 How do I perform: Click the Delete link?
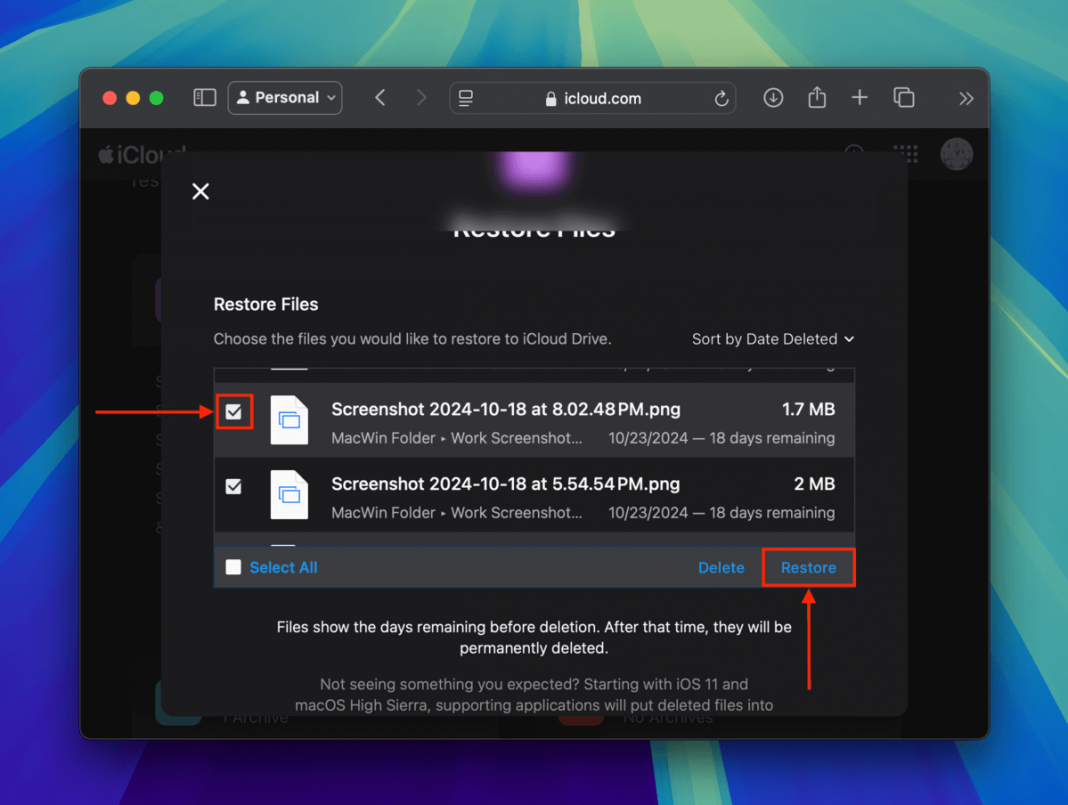(x=721, y=567)
